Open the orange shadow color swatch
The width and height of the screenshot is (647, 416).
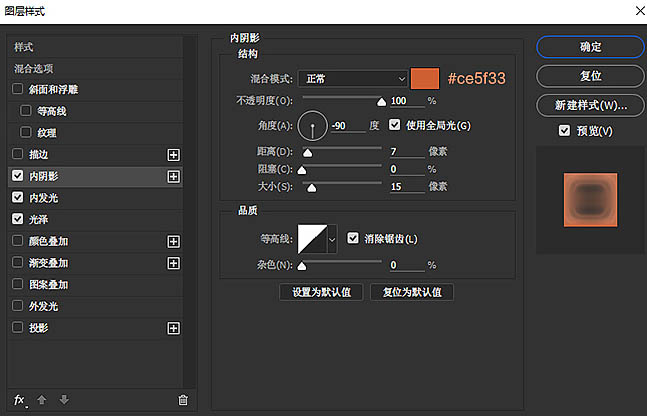[x=425, y=78]
